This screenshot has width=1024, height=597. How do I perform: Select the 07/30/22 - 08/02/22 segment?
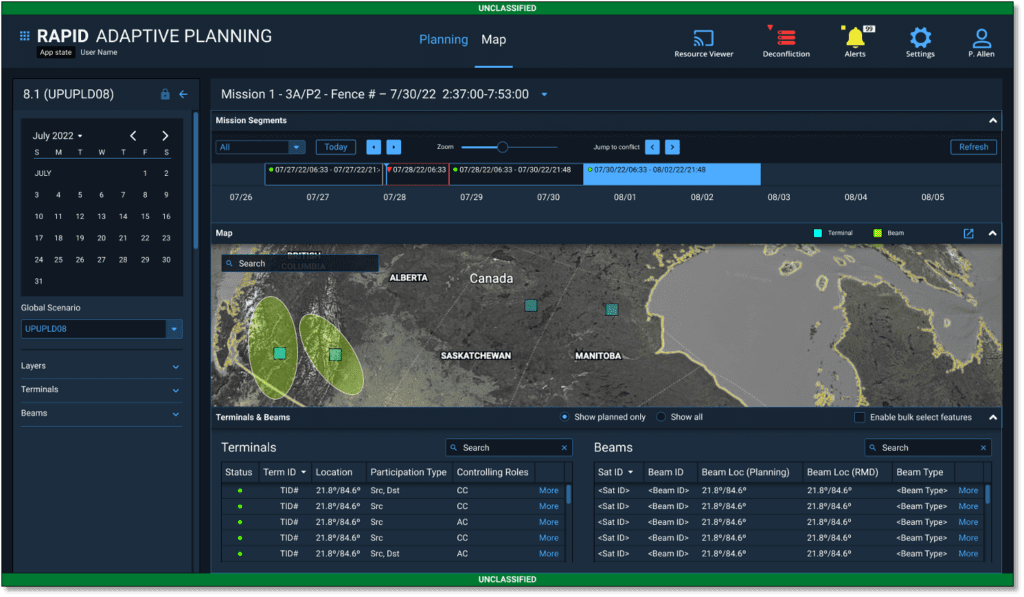(672, 174)
